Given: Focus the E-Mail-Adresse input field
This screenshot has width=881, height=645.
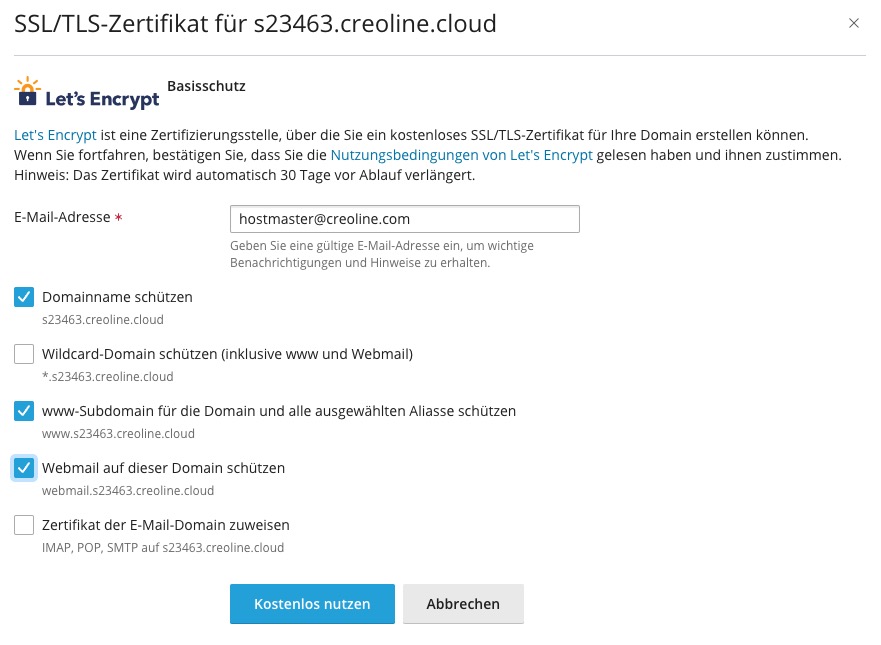Looking at the screenshot, I should pos(405,219).
